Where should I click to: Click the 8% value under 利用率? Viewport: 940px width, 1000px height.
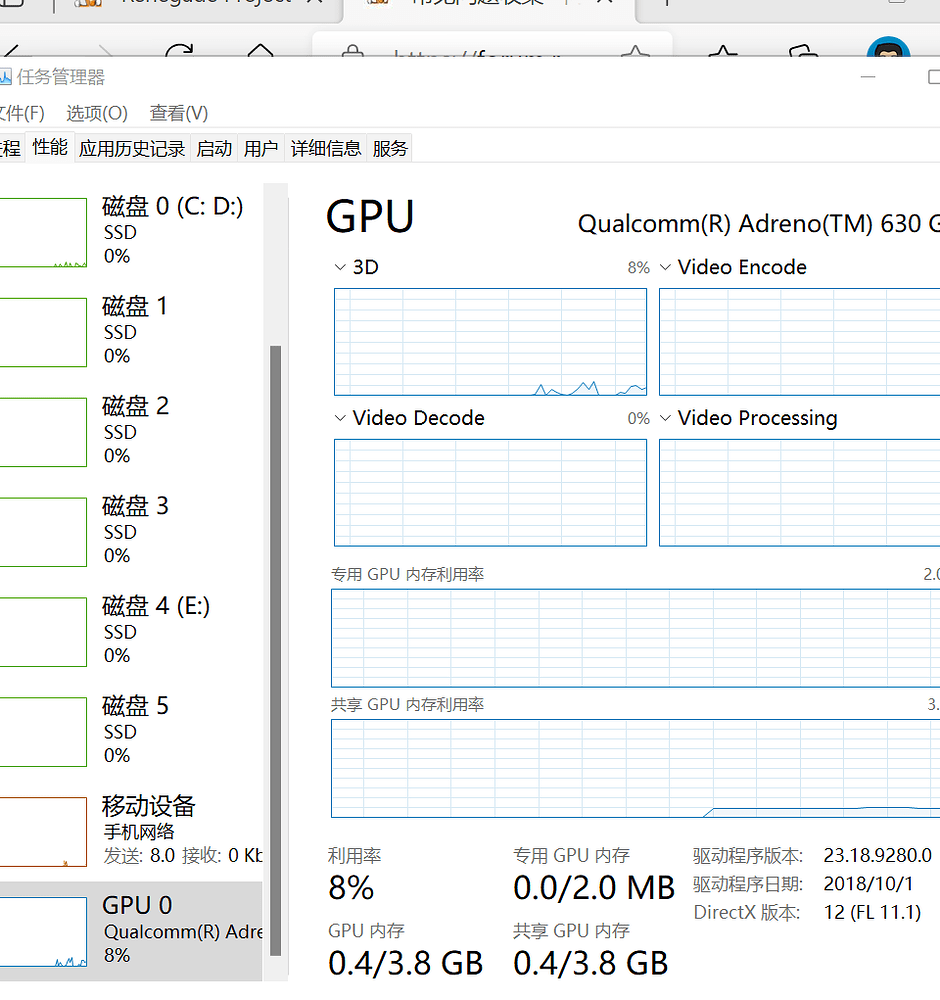(x=351, y=888)
